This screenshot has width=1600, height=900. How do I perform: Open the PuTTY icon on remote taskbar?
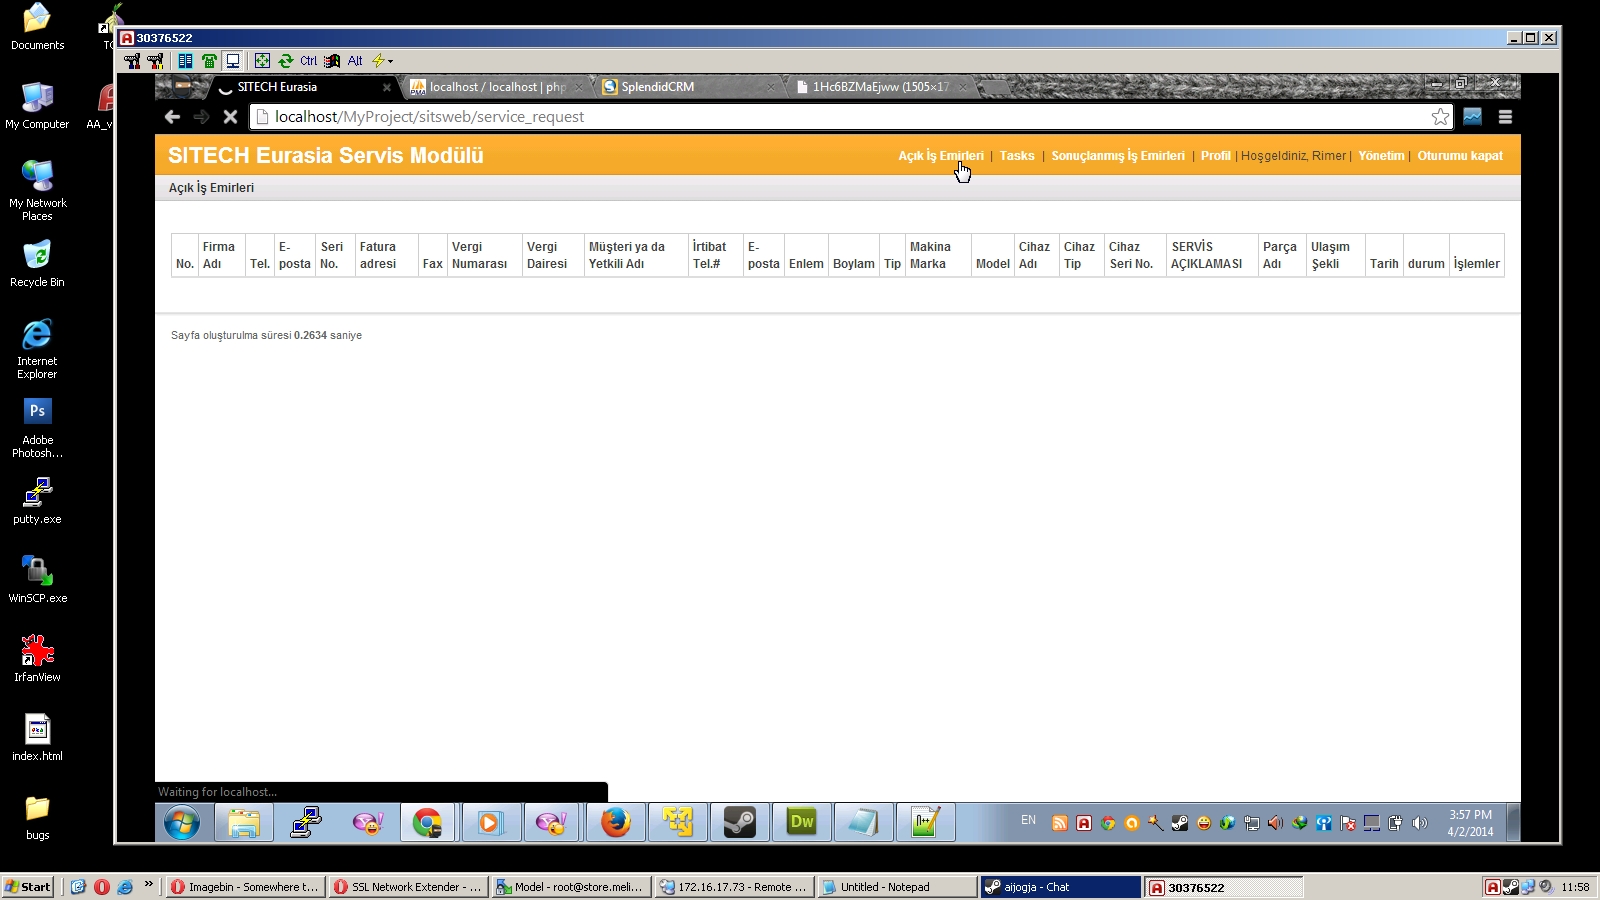click(x=305, y=823)
